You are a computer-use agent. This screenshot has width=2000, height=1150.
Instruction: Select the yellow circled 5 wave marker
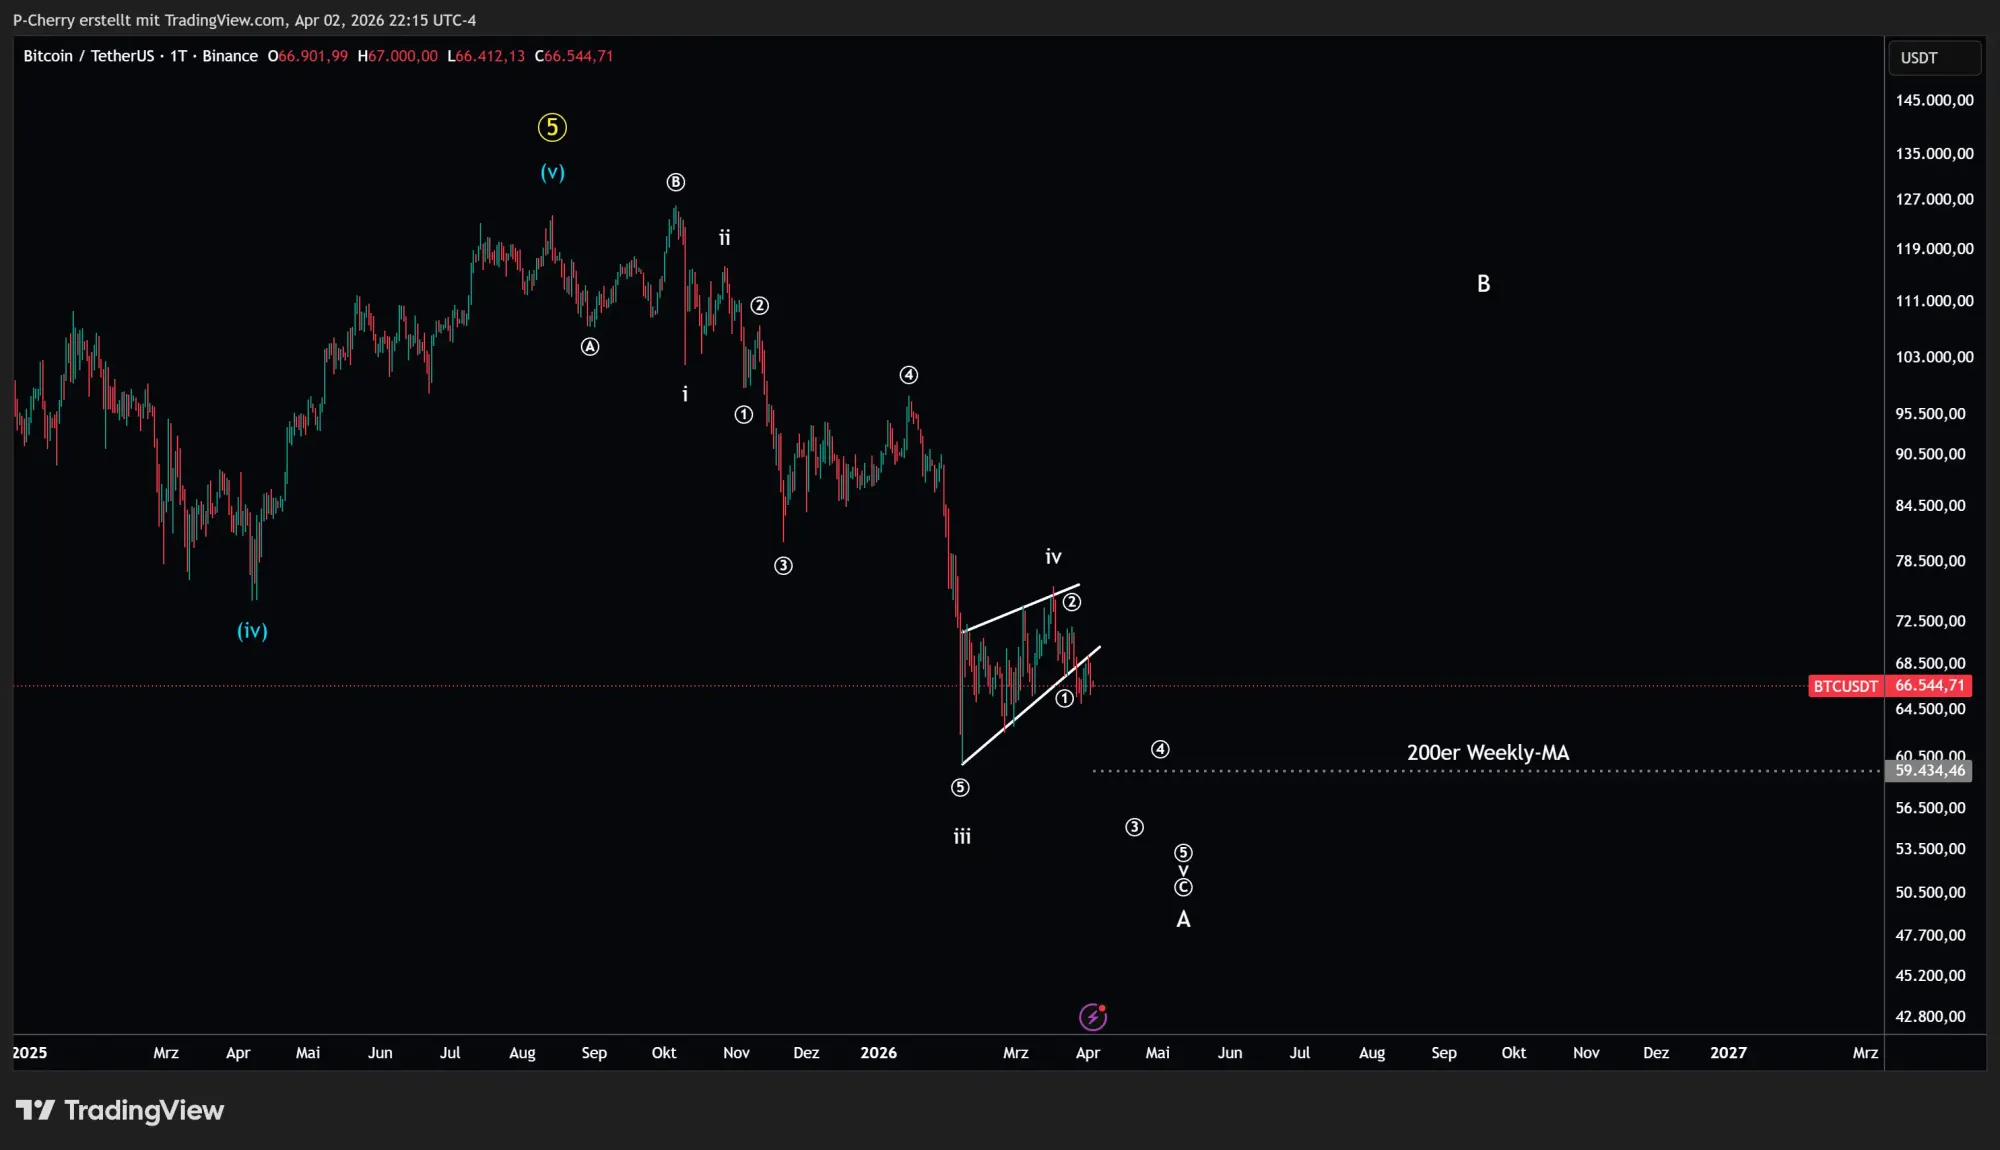coord(552,127)
